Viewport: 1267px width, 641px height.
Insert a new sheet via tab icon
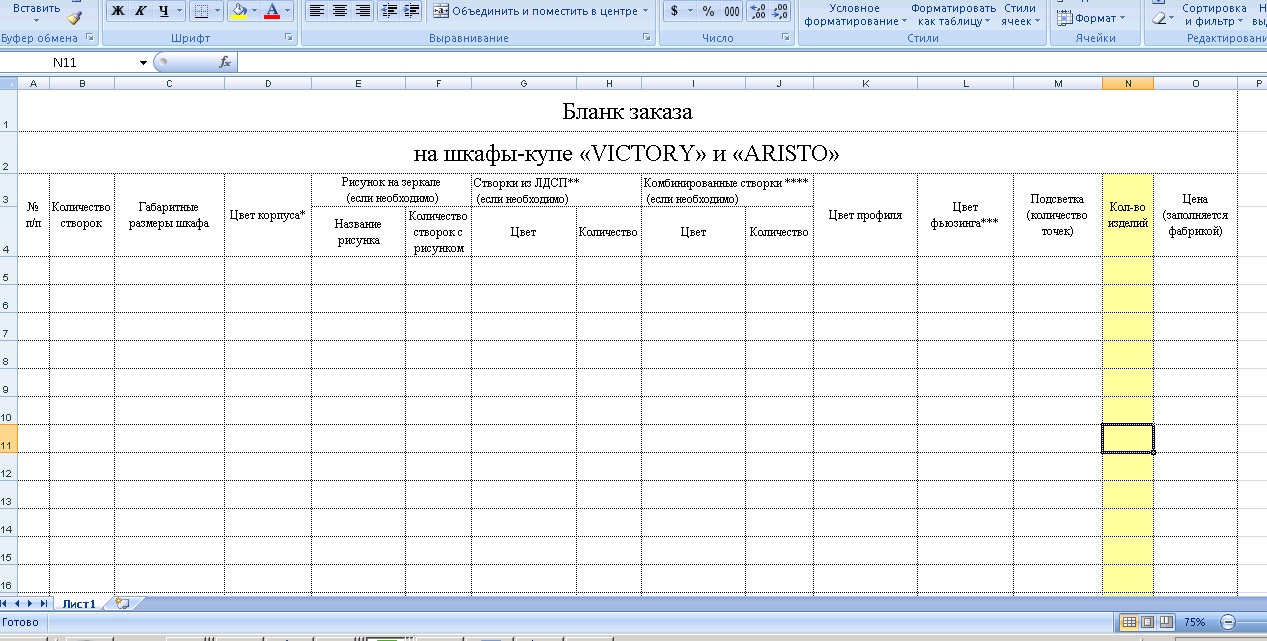(122, 604)
